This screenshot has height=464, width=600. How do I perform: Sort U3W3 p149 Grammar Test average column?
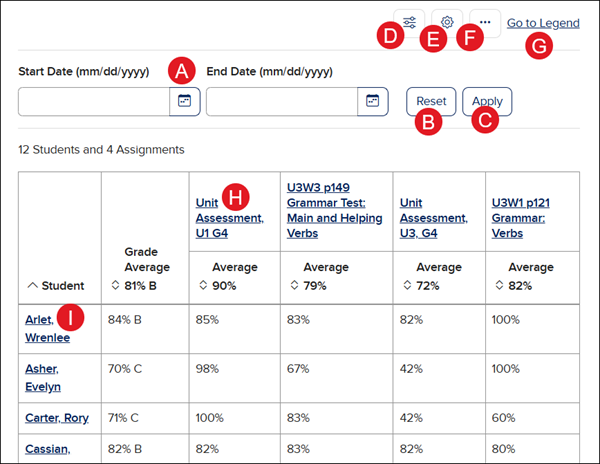coord(295,287)
